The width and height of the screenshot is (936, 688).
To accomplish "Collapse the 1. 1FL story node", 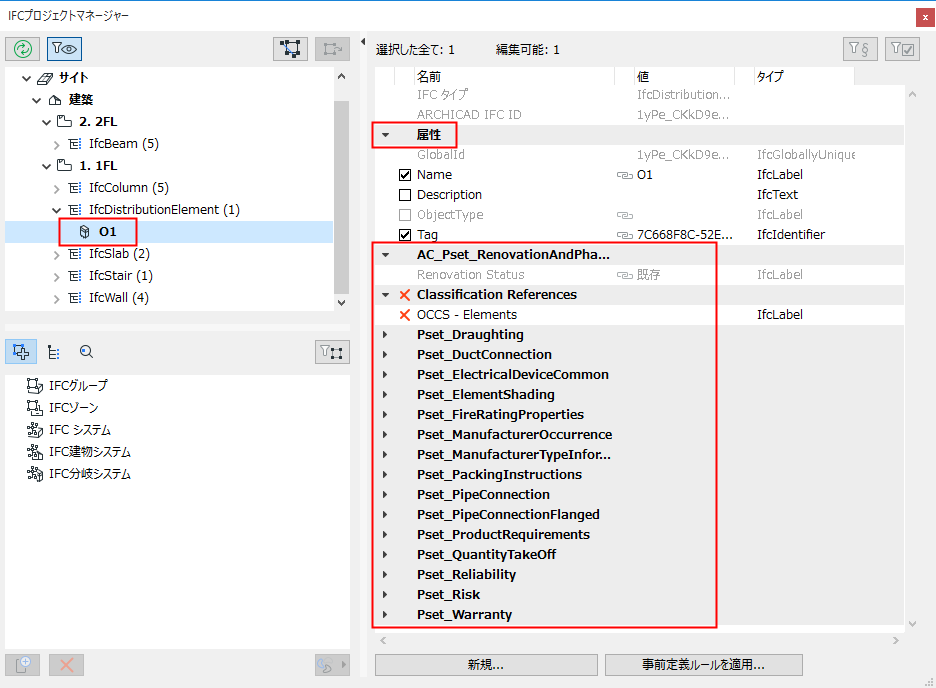I will pos(47,166).
